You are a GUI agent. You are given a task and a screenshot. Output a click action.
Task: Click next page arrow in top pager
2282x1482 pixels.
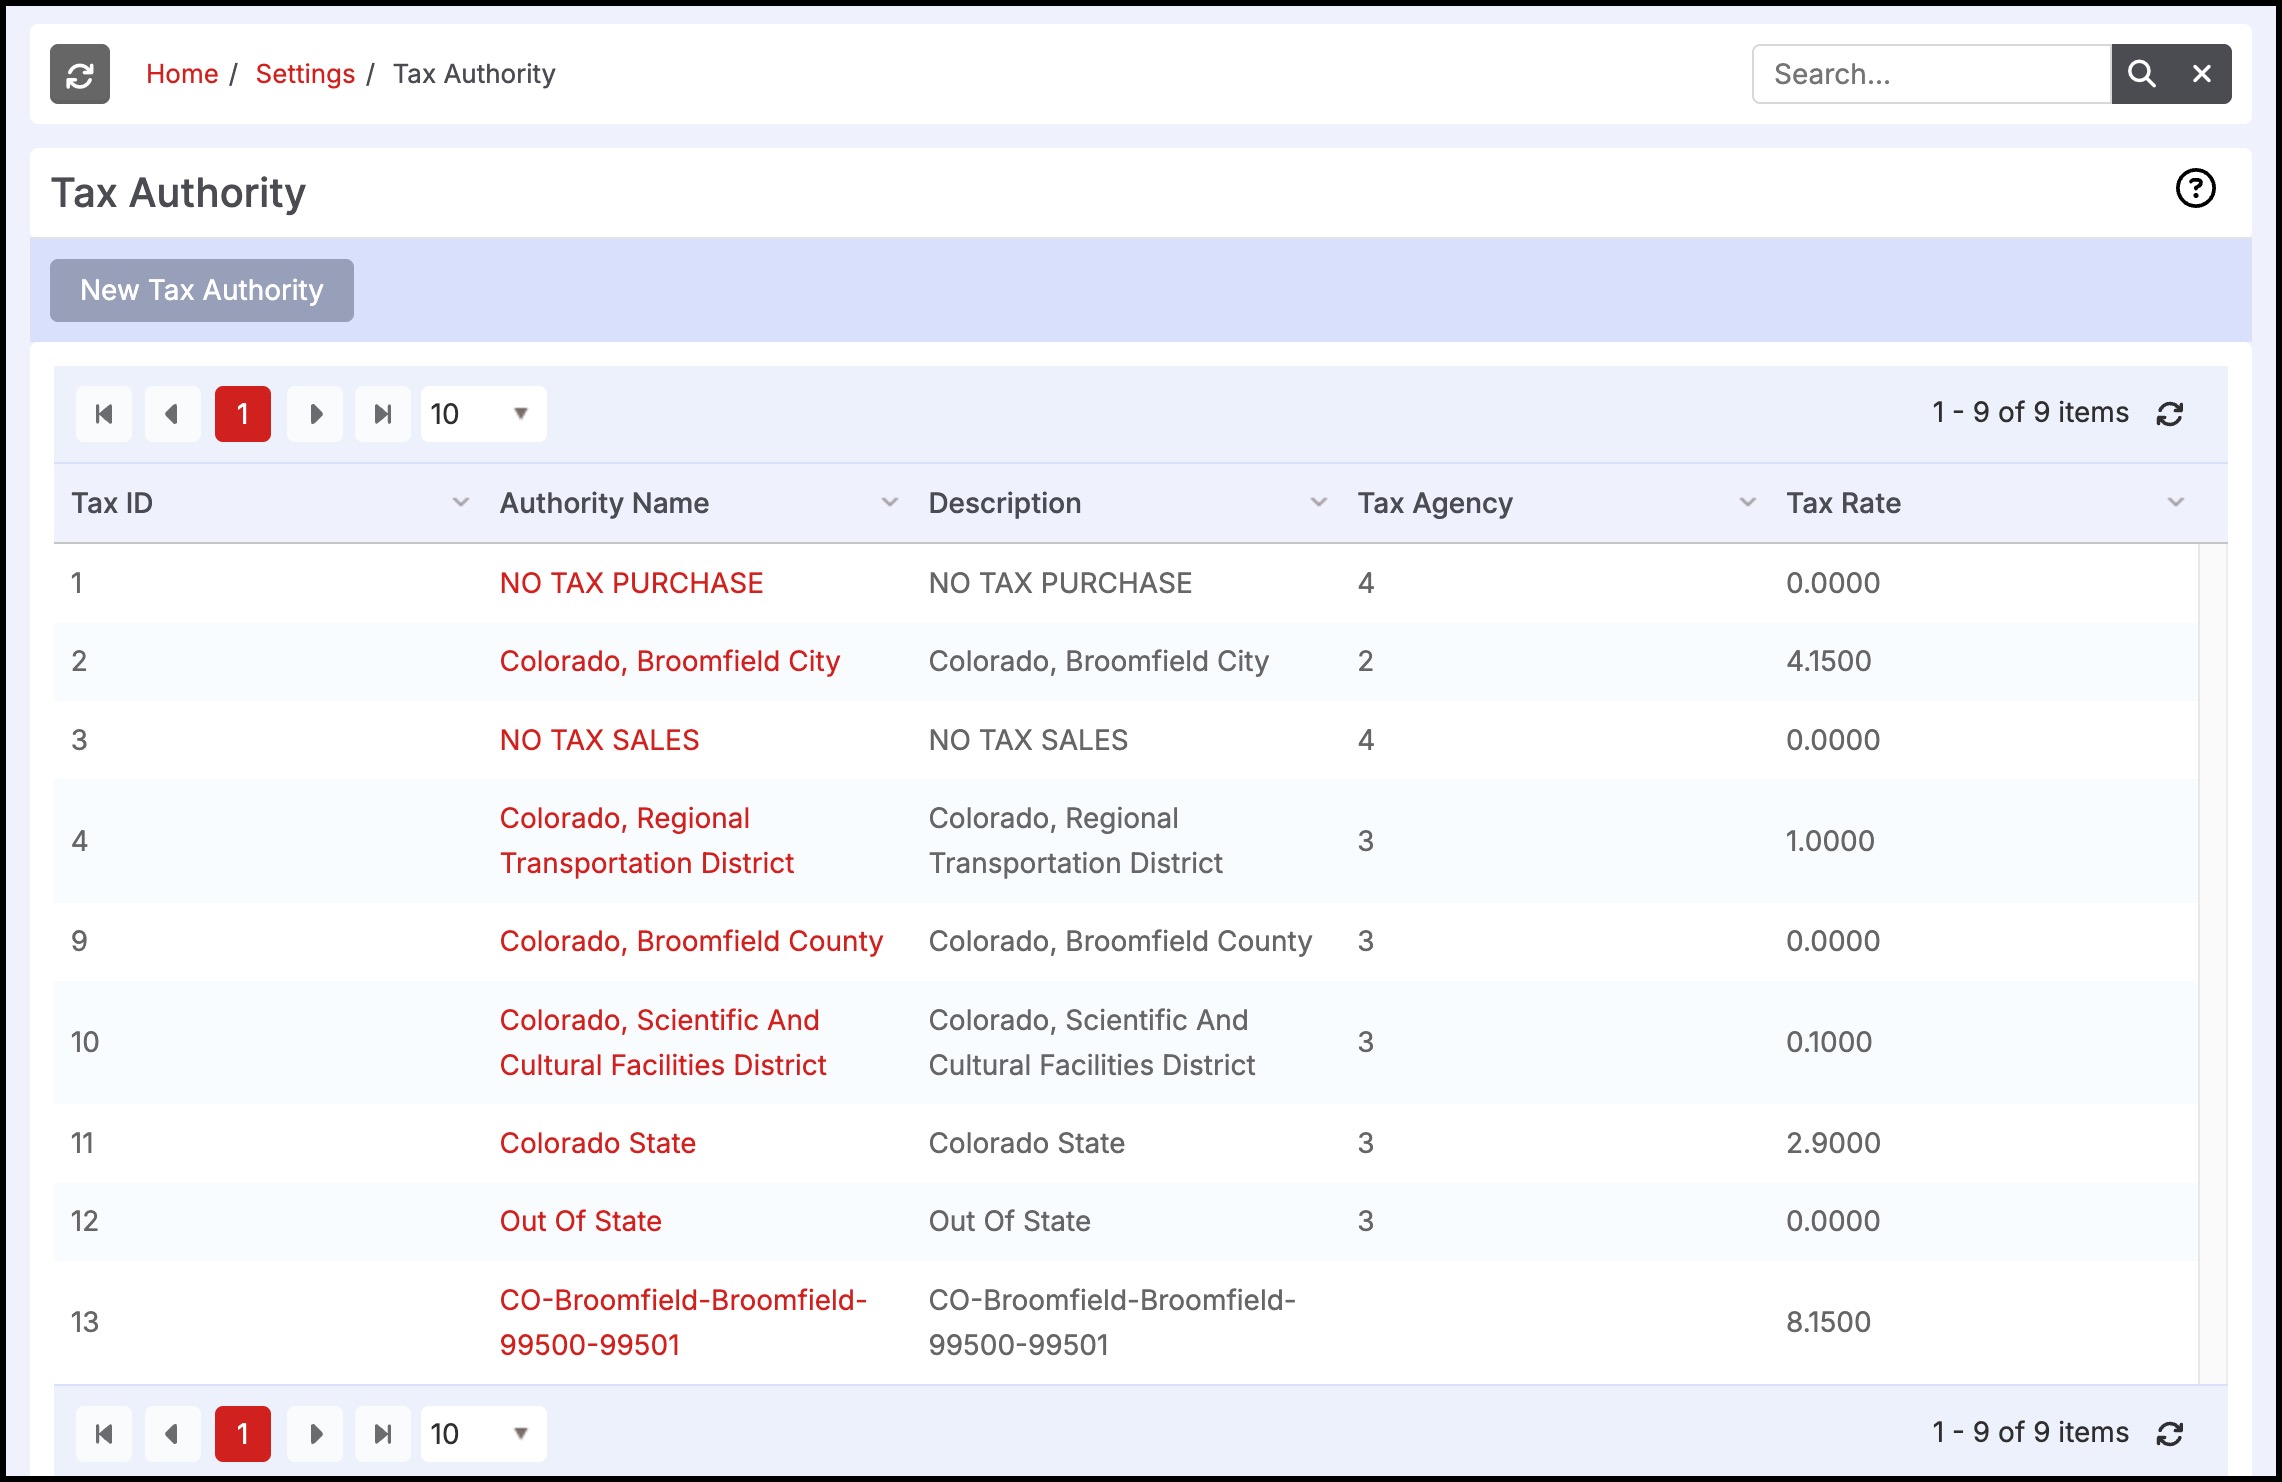pos(315,414)
